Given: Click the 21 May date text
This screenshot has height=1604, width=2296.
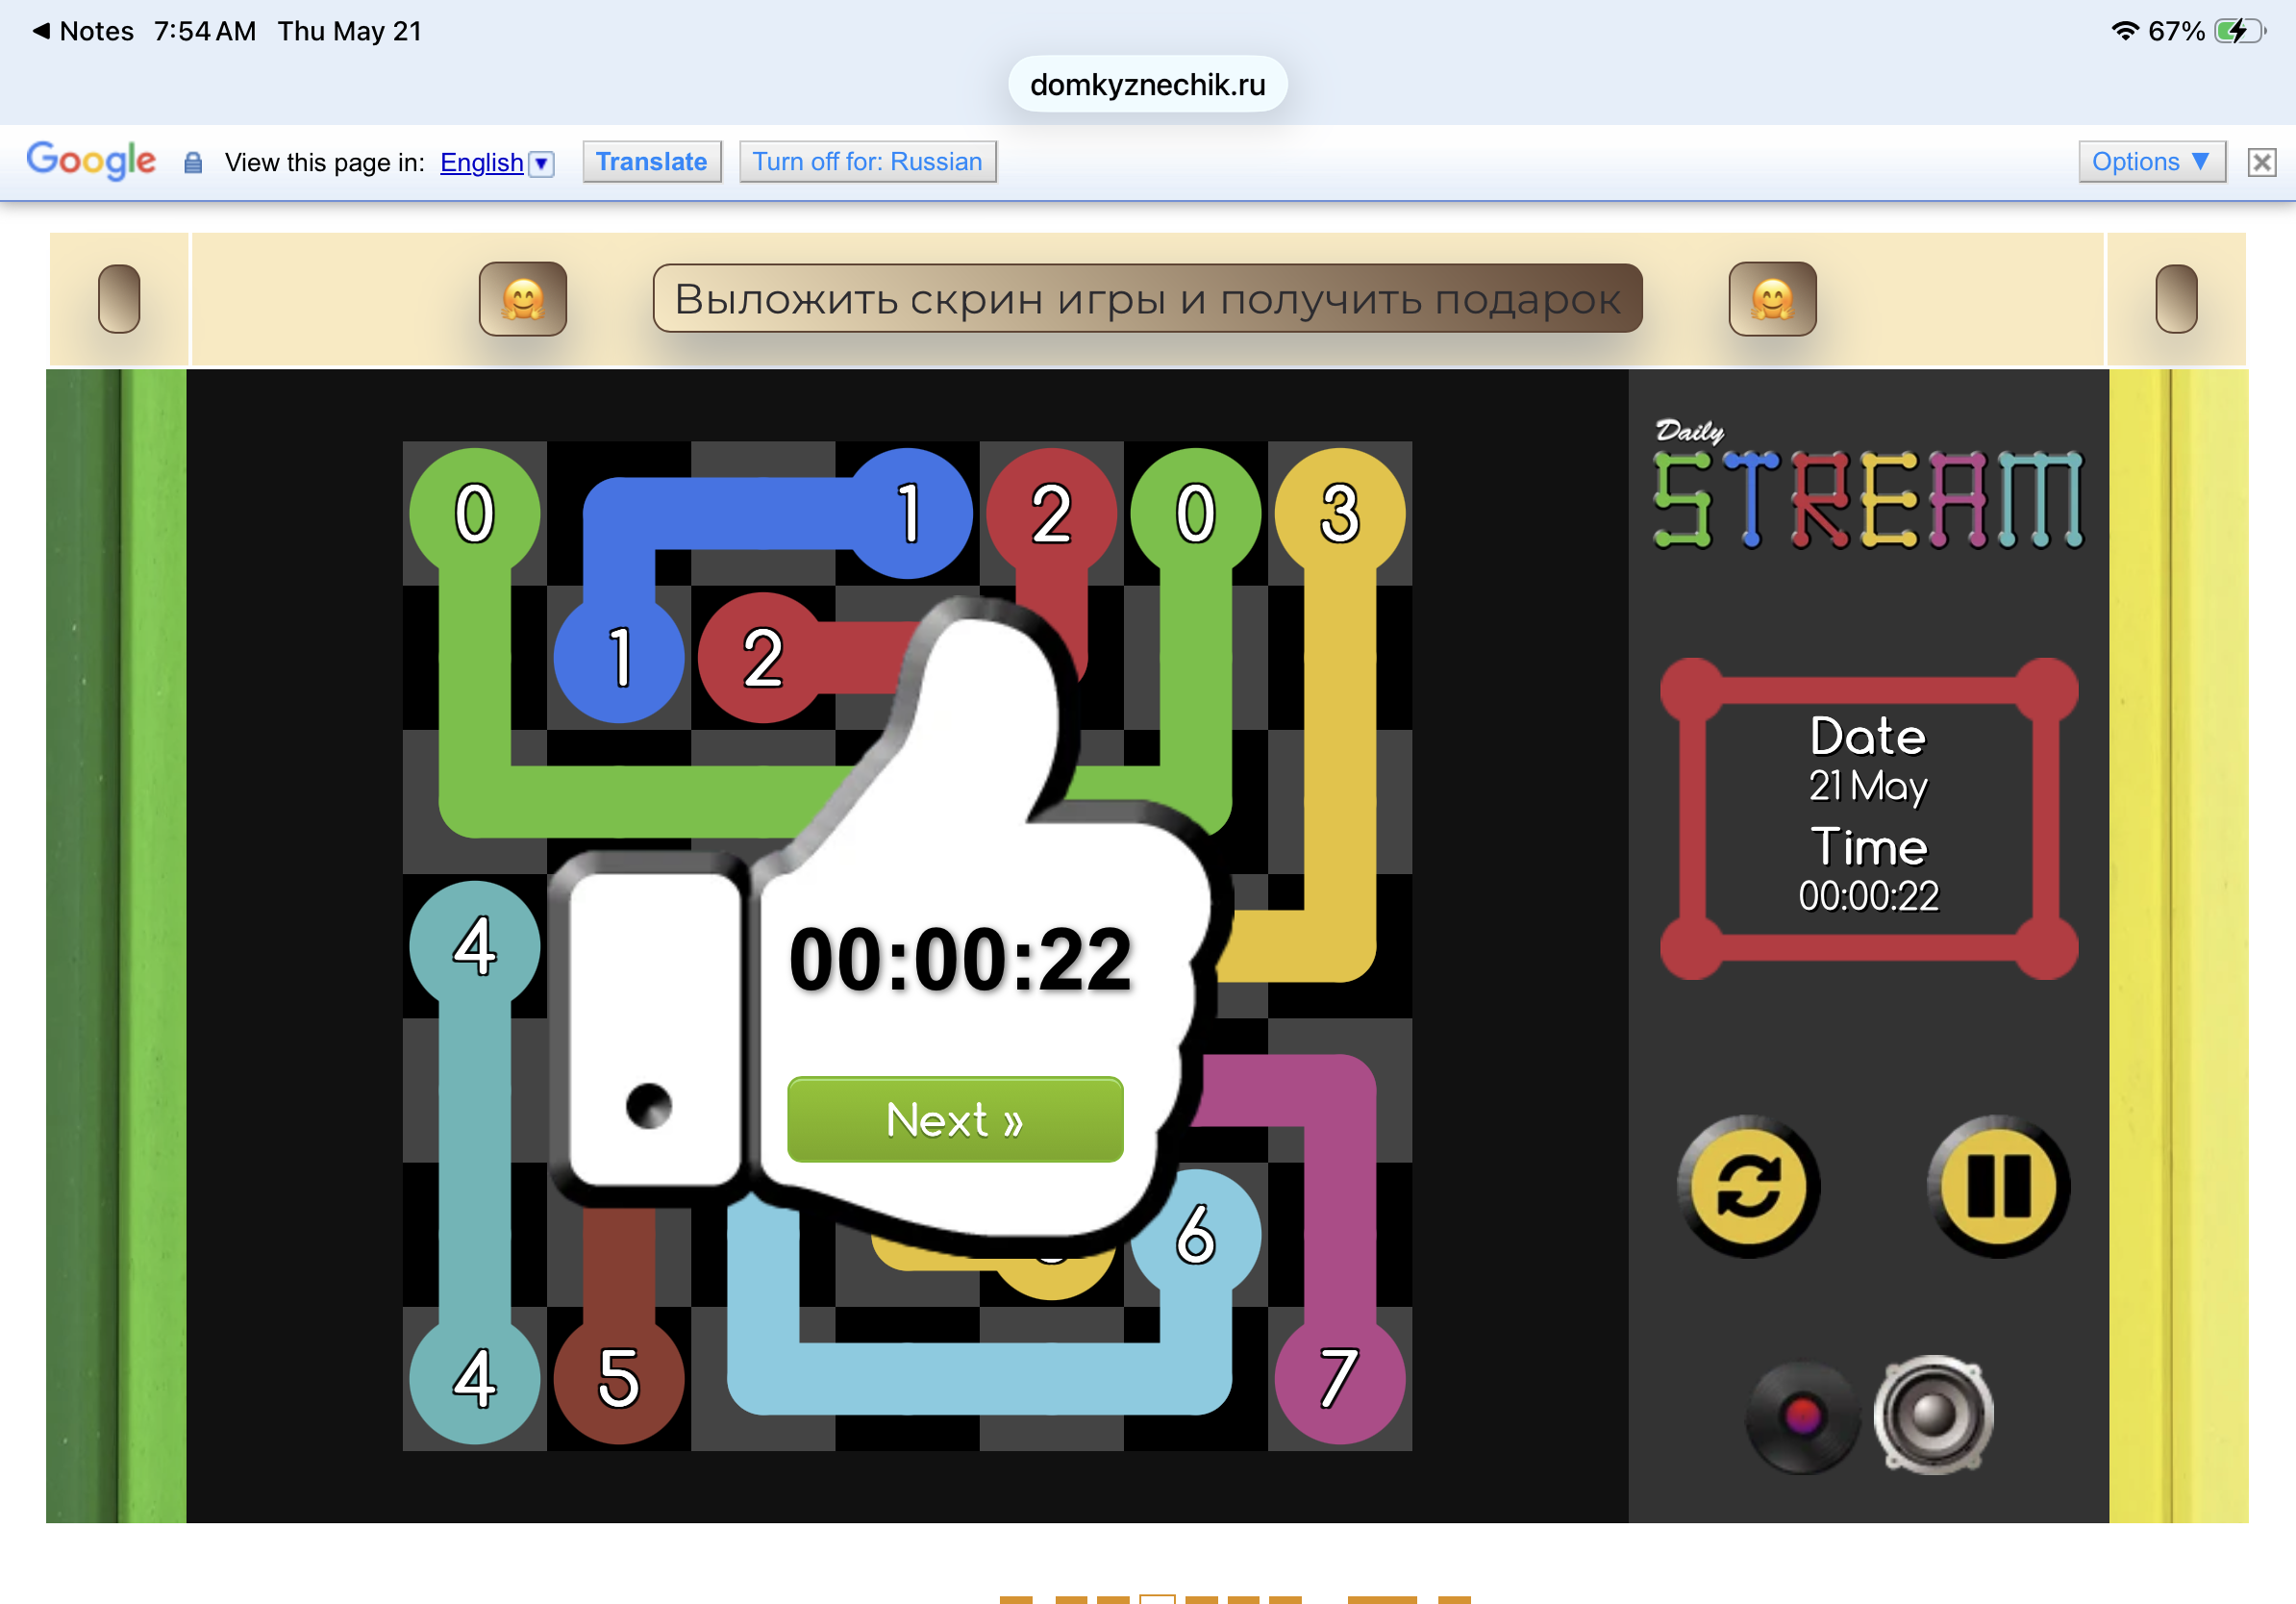Looking at the screenshot, I should (x=1868, y=786).
